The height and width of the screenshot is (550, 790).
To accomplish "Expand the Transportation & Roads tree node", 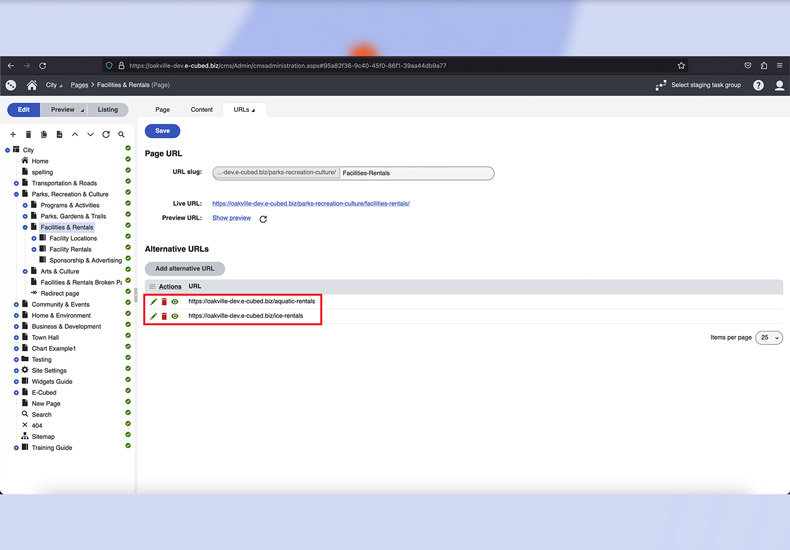I will tap(16, 183).
